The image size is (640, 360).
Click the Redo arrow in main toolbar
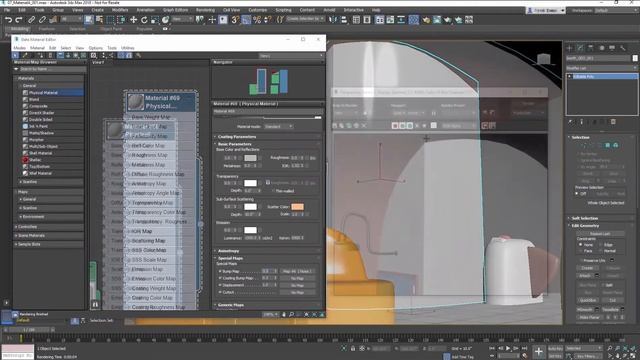(19, 20)
